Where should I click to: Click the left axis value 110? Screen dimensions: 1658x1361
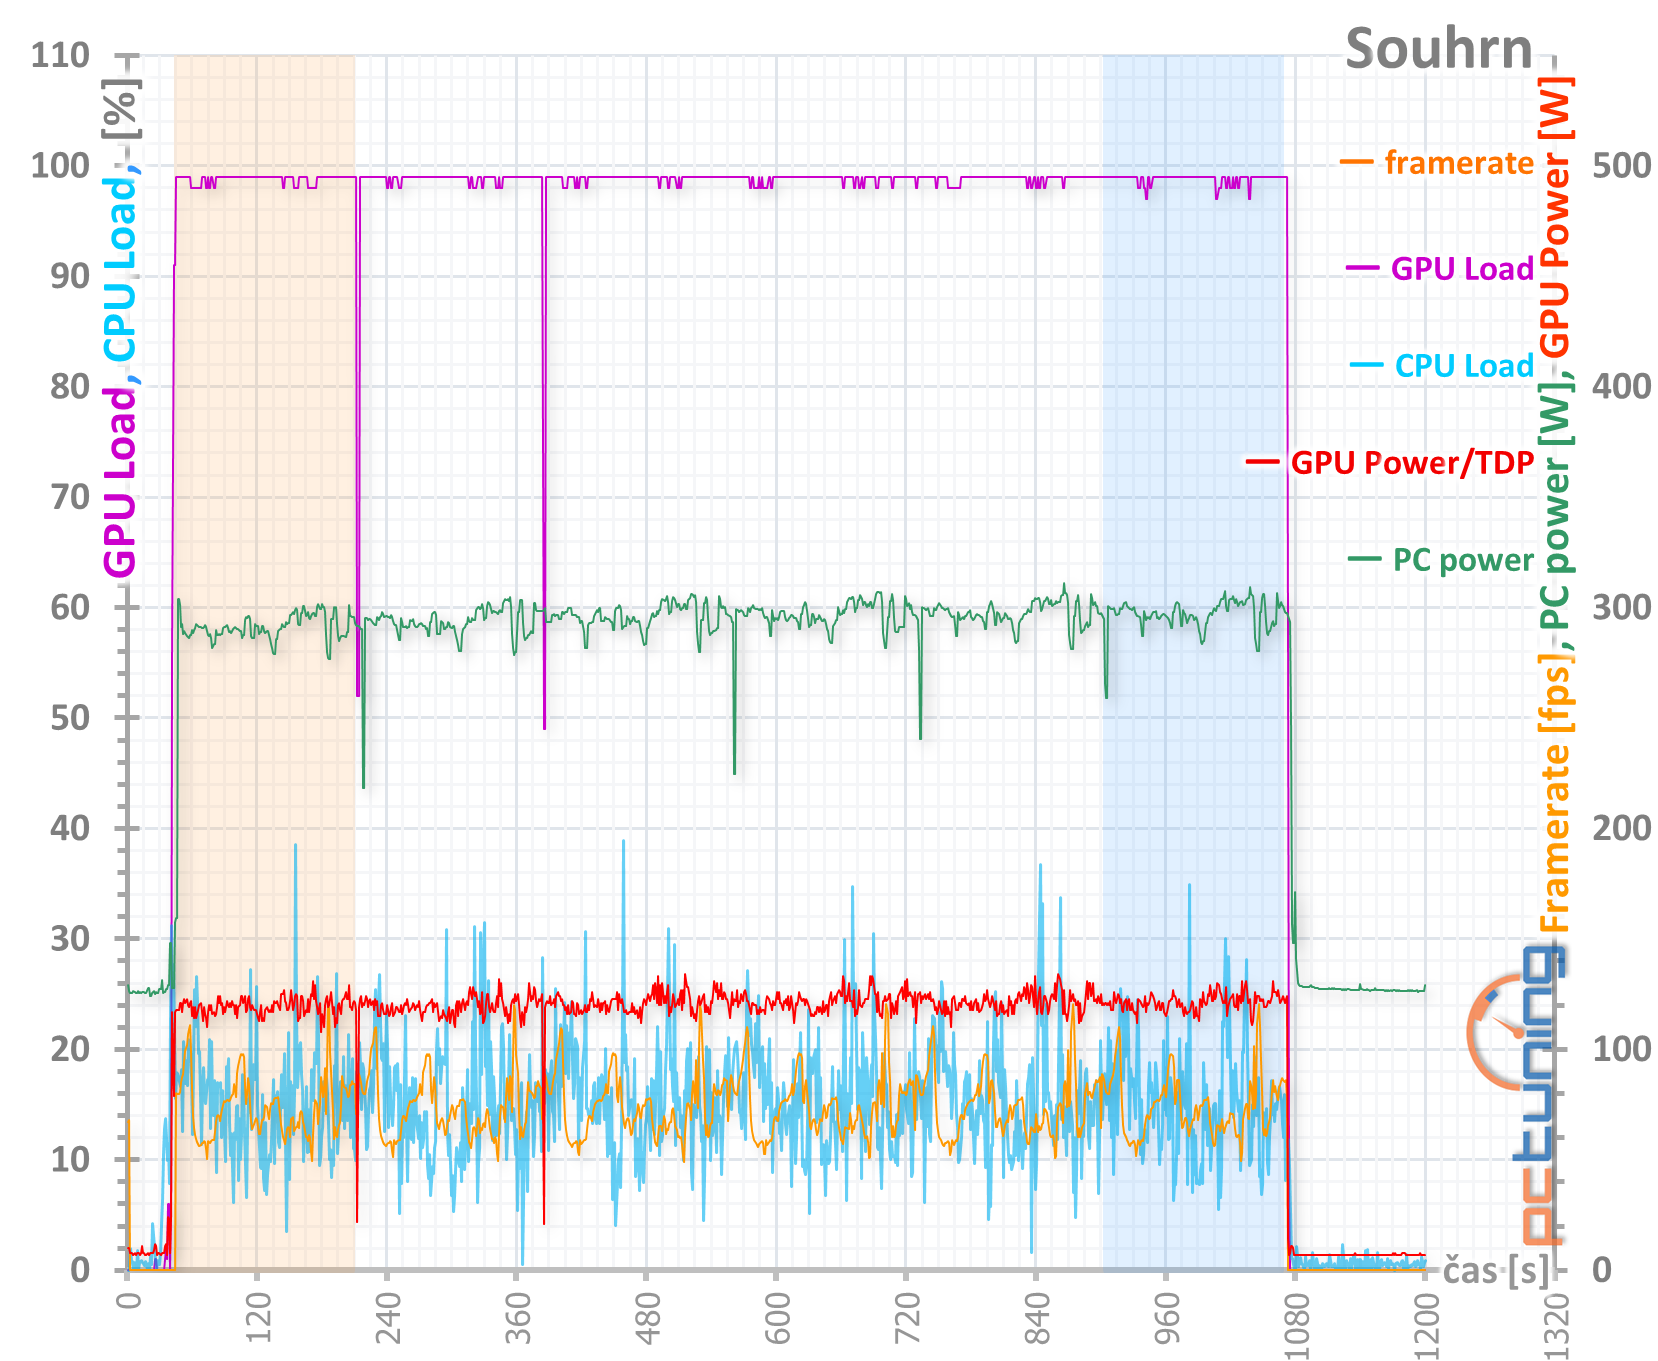coord(60,55)
